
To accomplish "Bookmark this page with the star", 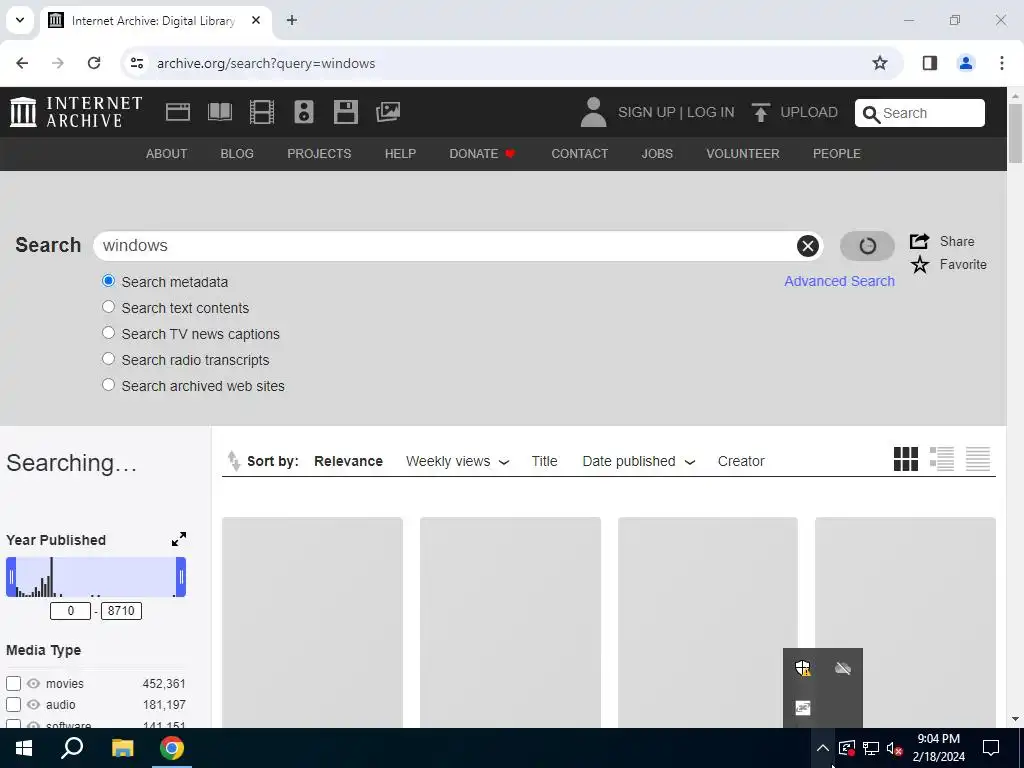I will point(880,63).
